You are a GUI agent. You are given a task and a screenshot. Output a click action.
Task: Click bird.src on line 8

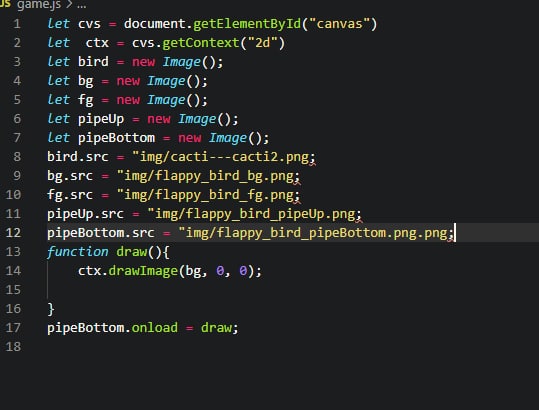(78, 157)
